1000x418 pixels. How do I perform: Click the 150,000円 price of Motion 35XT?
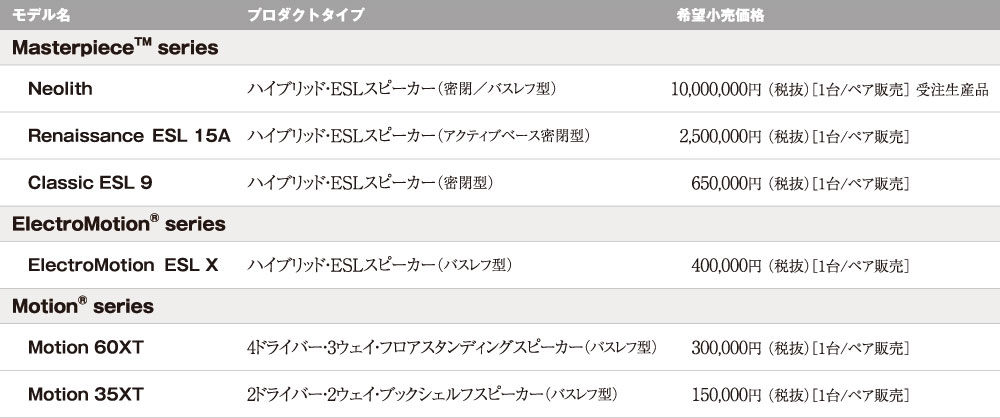point(726,395)
